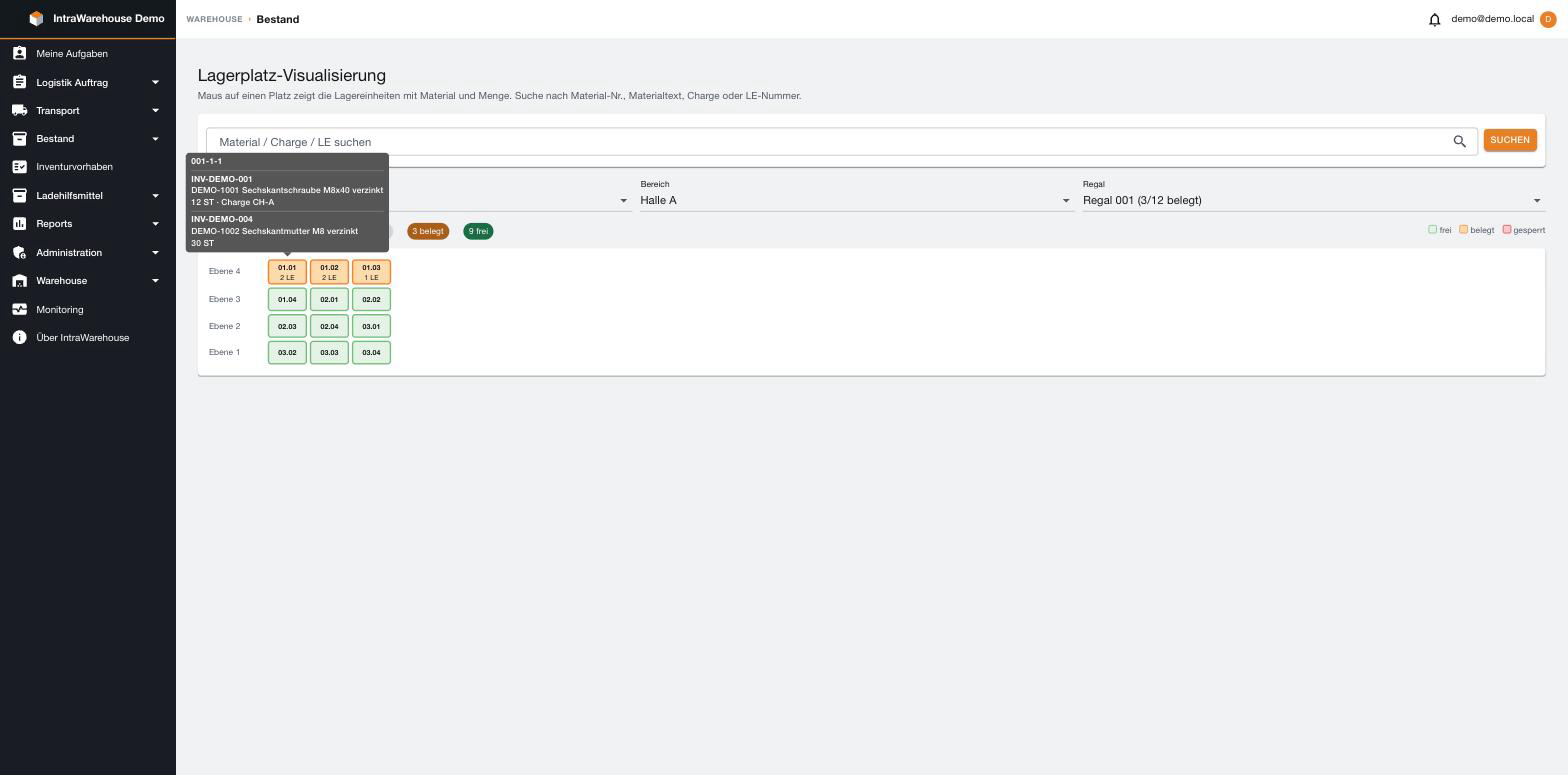Click the Logistik Auftrag clipboard icon

click(19, 82)
